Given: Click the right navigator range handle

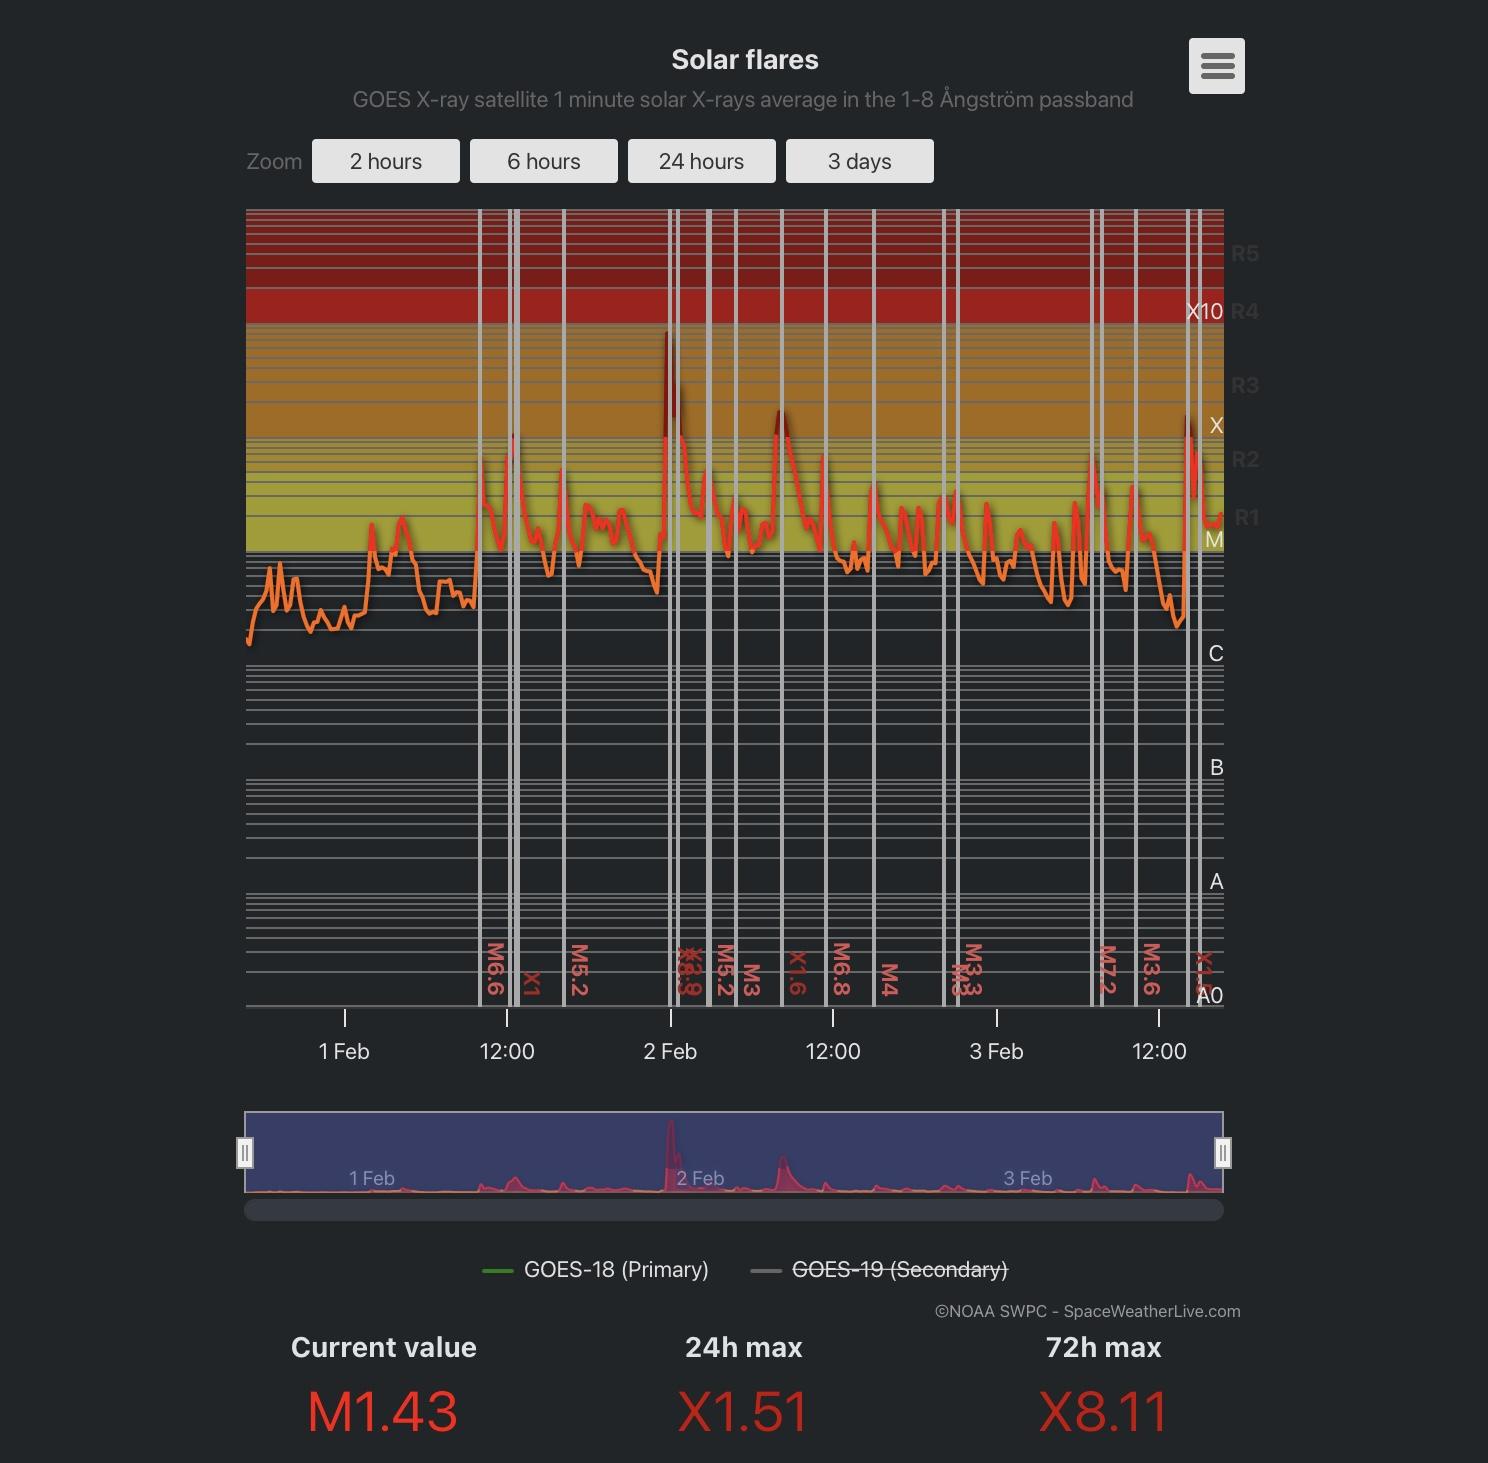Looking at the screenshot, I should tap(1223, 1153).
